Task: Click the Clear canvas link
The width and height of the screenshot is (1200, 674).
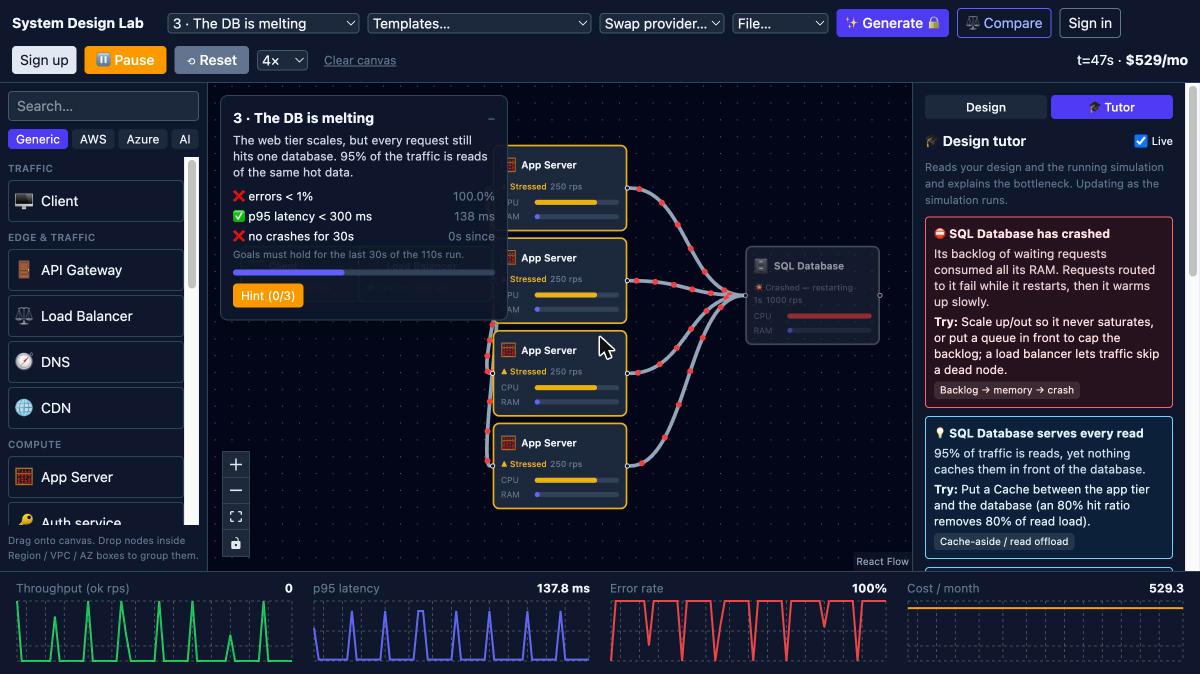Action: pos(360,61)
